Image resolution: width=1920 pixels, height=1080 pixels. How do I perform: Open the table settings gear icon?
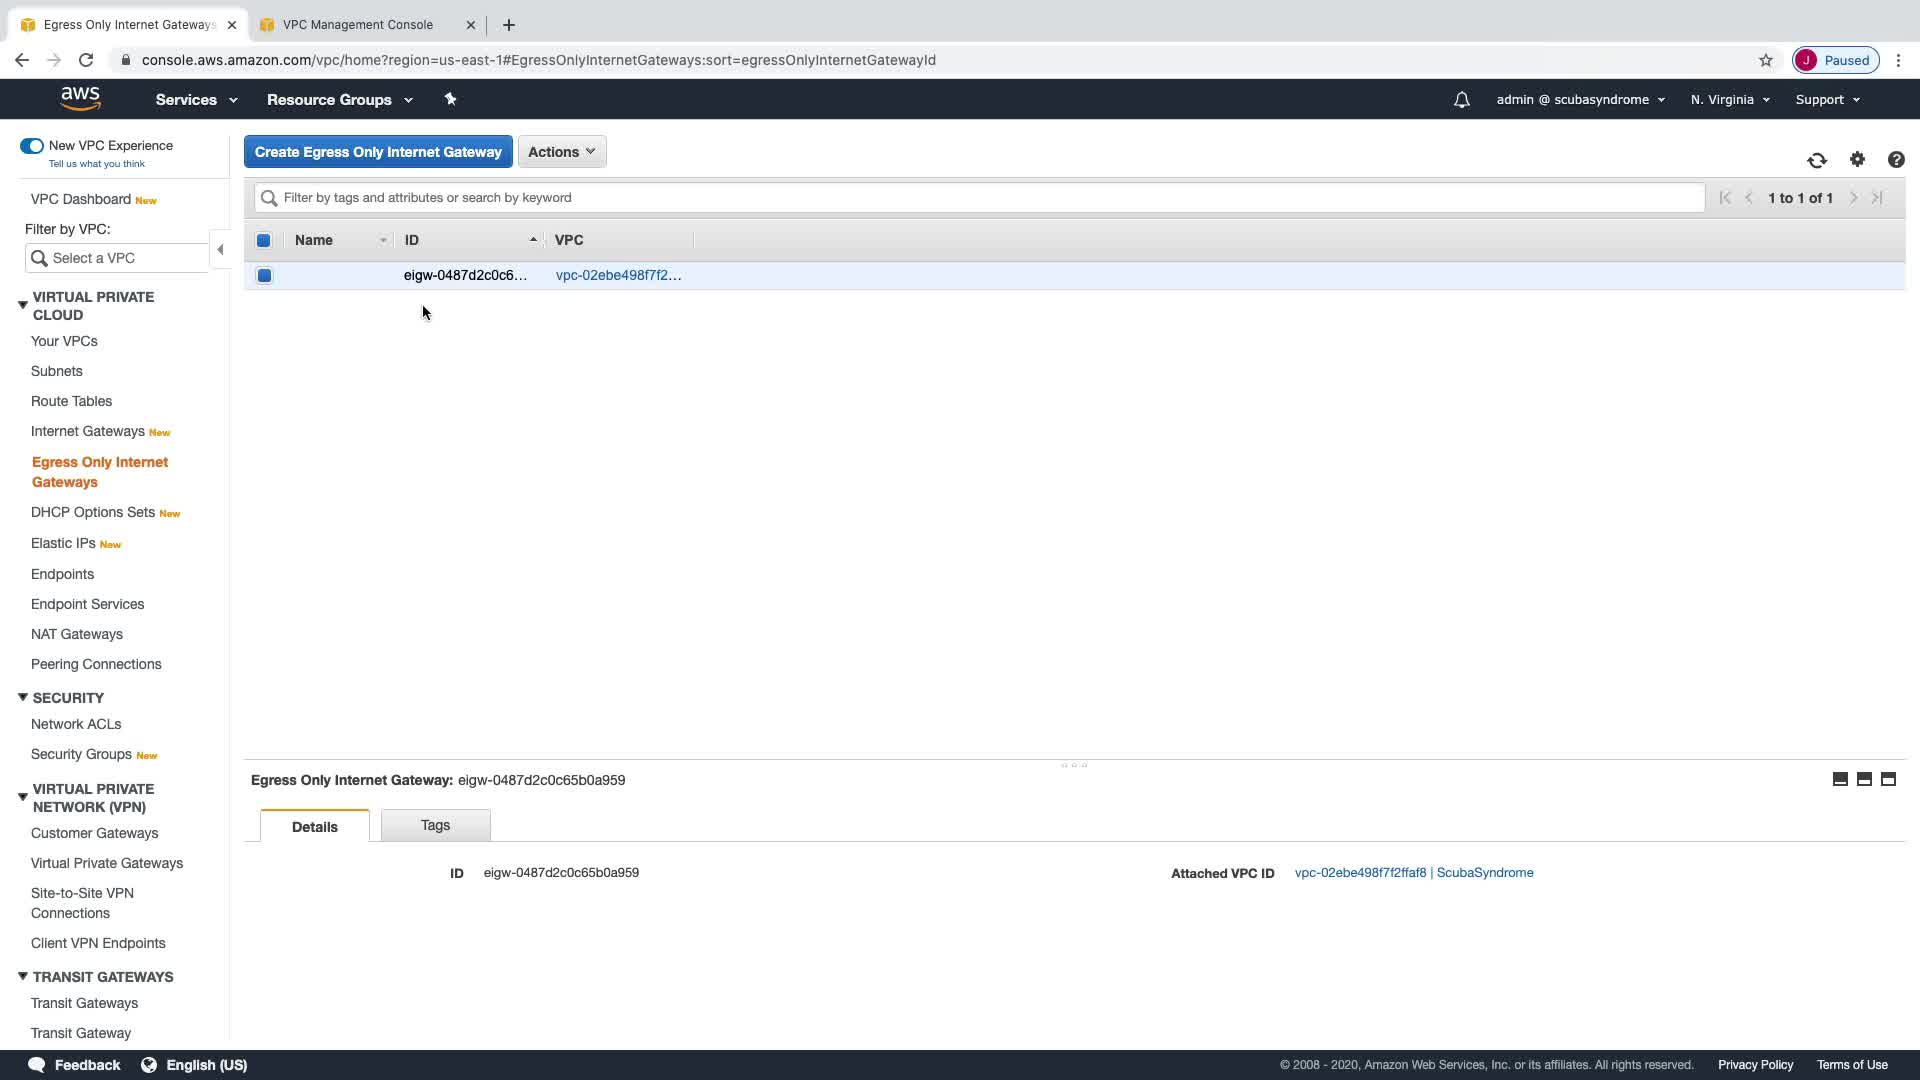(x=1857, y=159)
